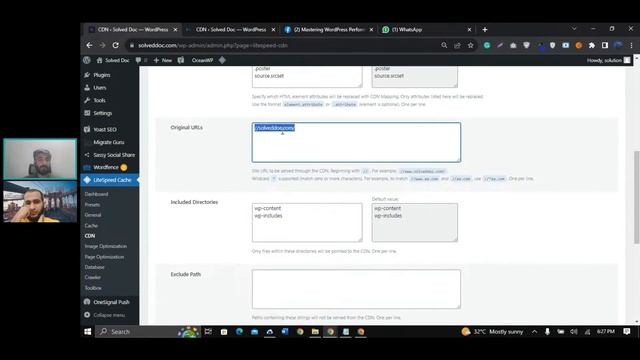The height and width of the screenshot is (360, 640).
Task: Open a new browser tab with plus
Action: point(484,29)
